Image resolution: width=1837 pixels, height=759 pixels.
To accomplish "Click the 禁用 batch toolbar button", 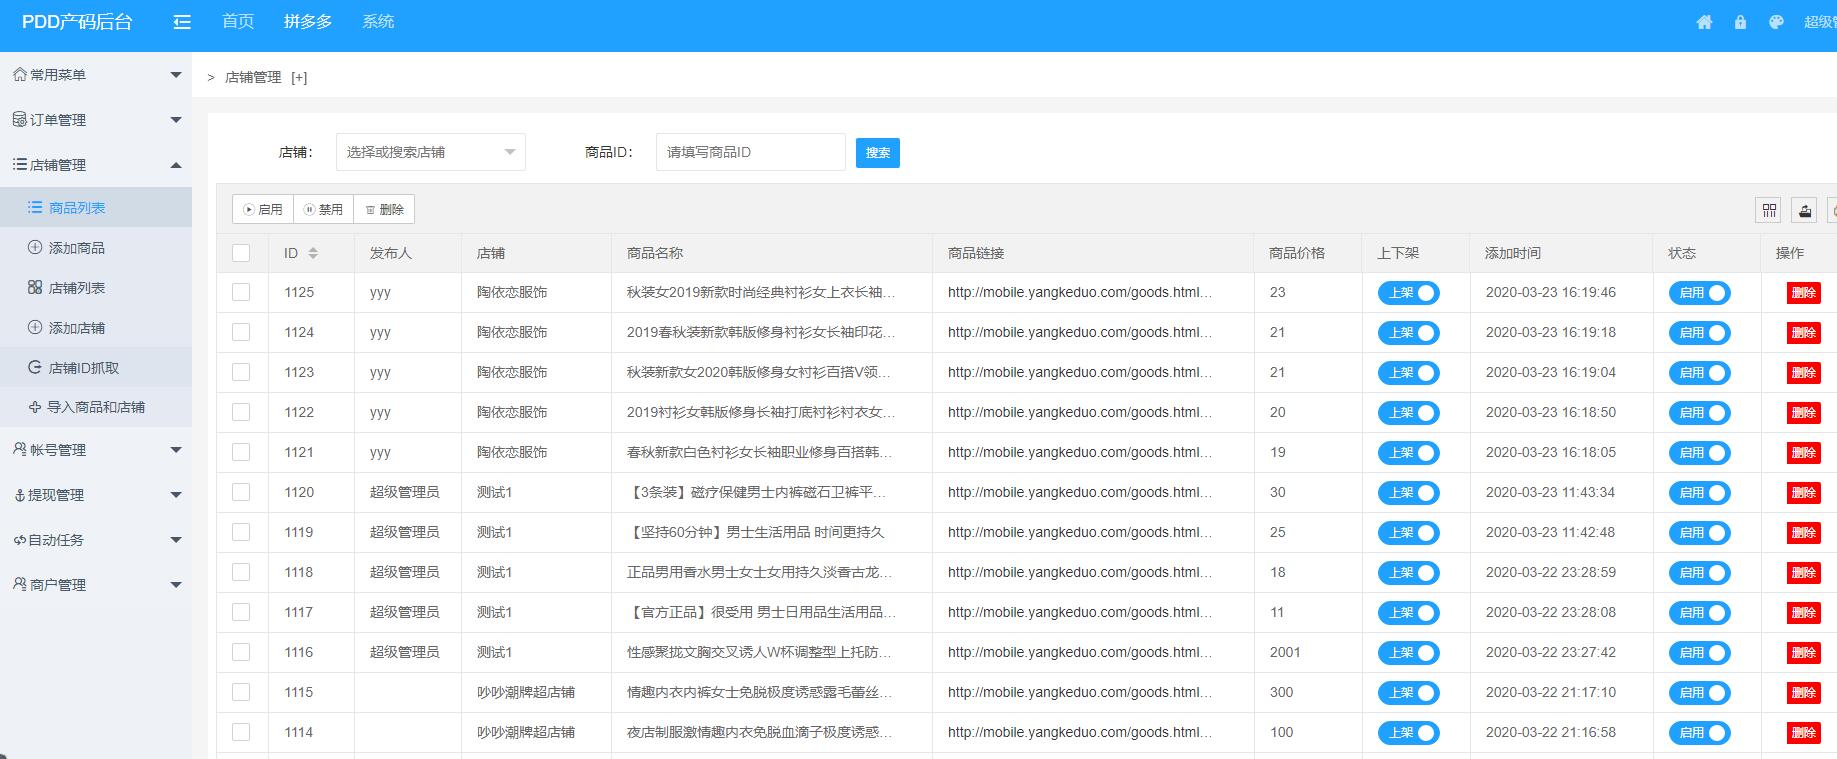I will click(x=323, y=209).
